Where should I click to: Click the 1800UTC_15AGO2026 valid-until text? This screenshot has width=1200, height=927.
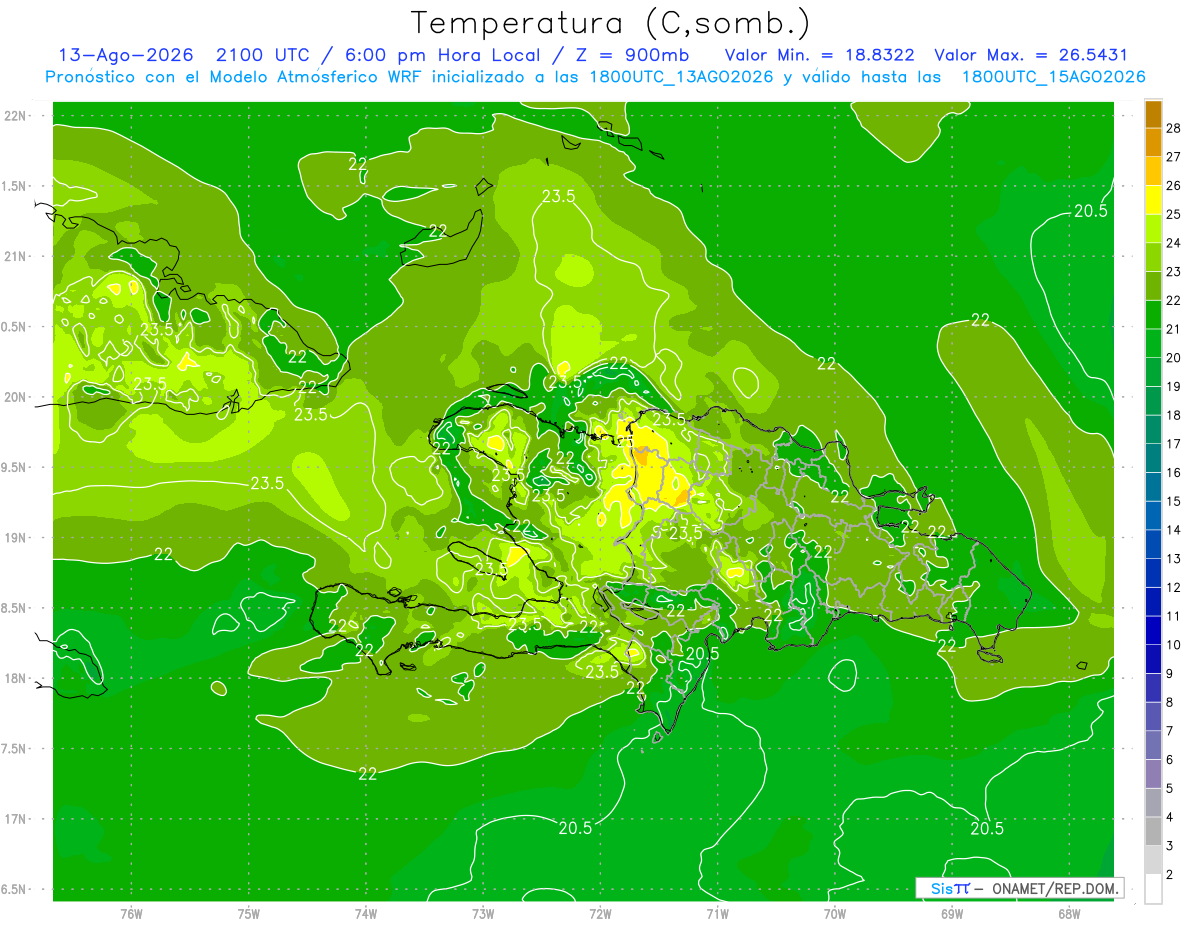point(1053,77)
